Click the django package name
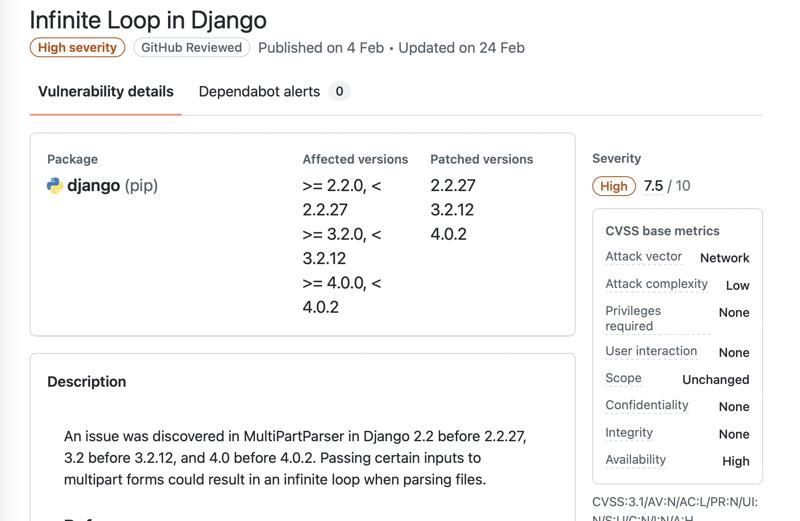 (x=94, y=186)
